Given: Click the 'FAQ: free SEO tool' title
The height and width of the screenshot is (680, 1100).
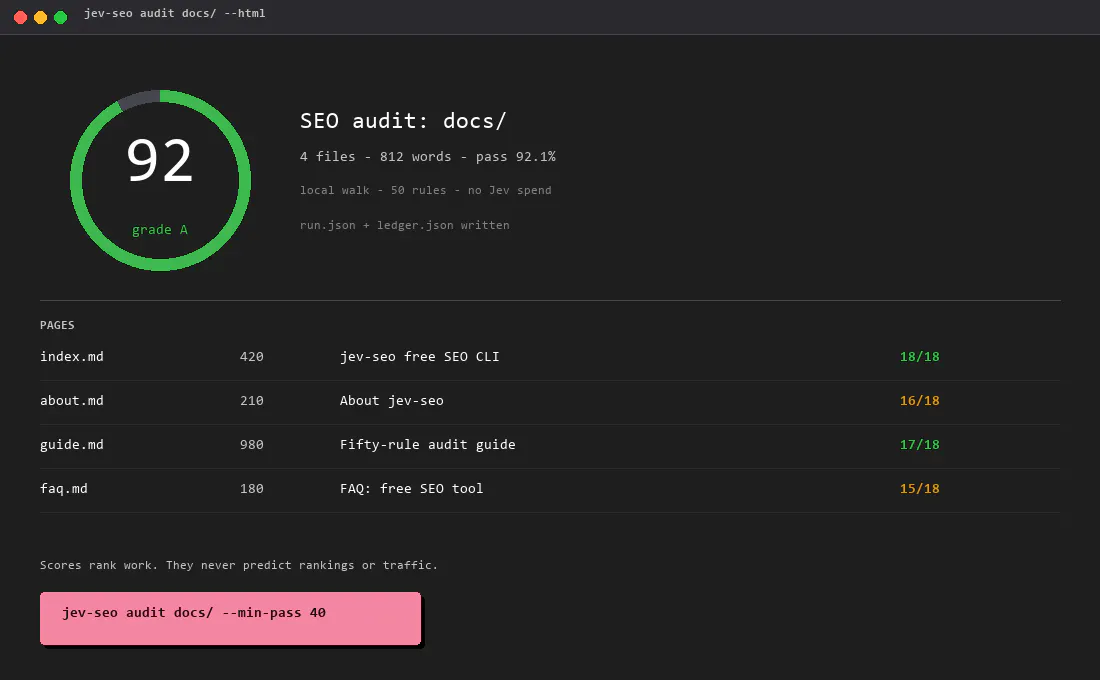Looking at the screenshot, I should coord(411,488).
